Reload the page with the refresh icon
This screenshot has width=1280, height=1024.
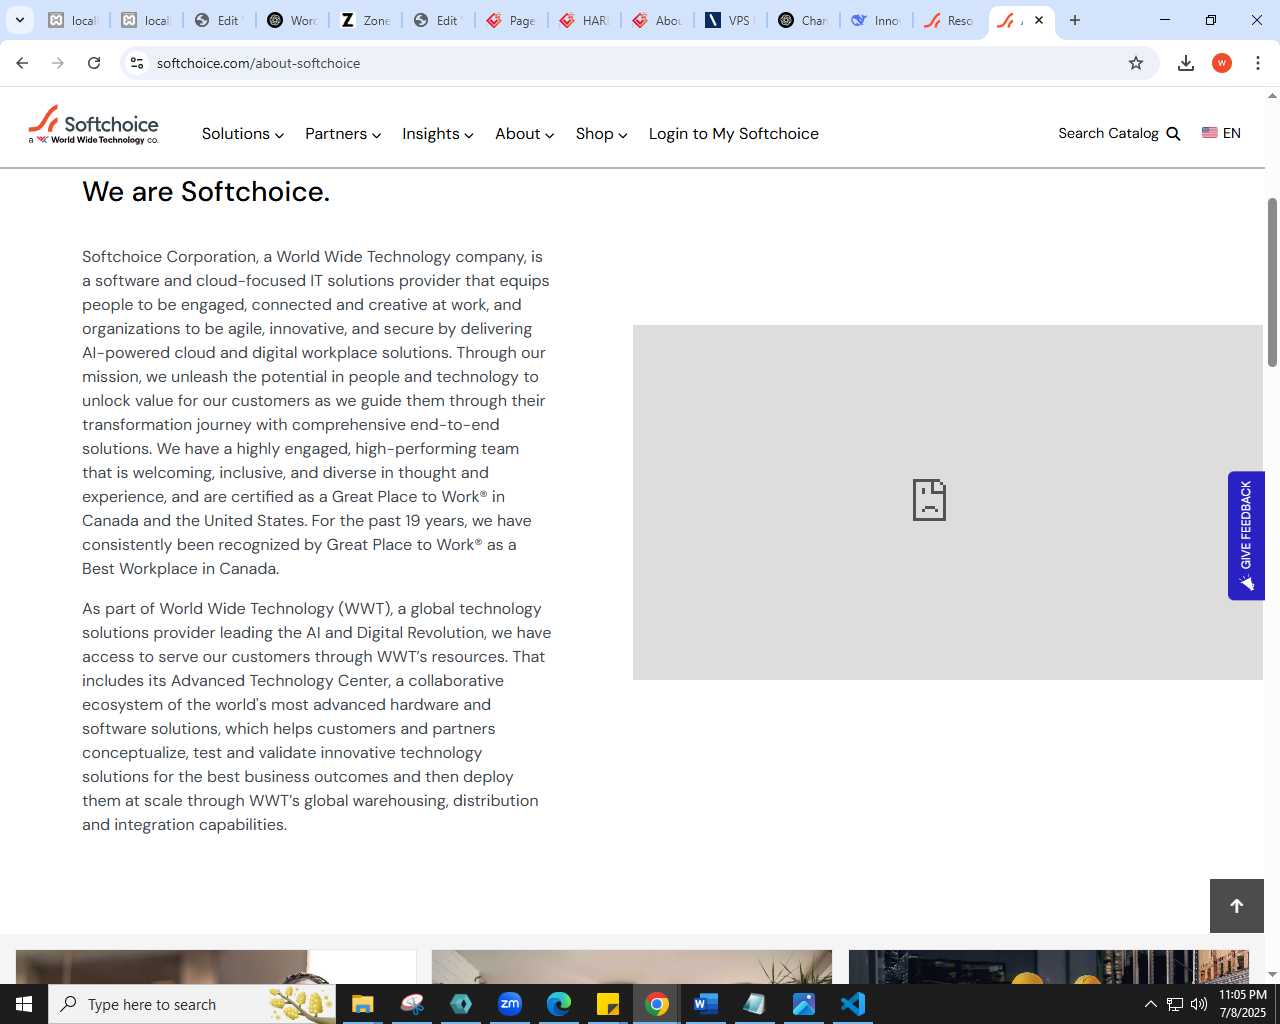point(94,63)
